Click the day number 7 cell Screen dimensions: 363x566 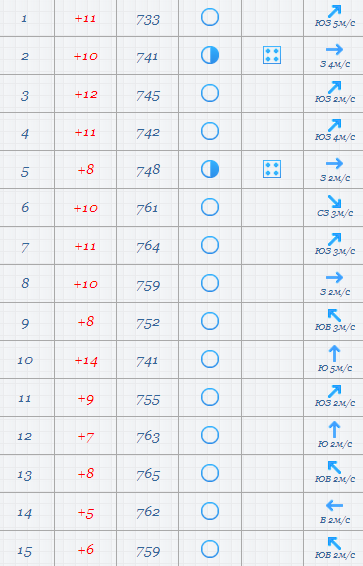[x=25, y=247]
